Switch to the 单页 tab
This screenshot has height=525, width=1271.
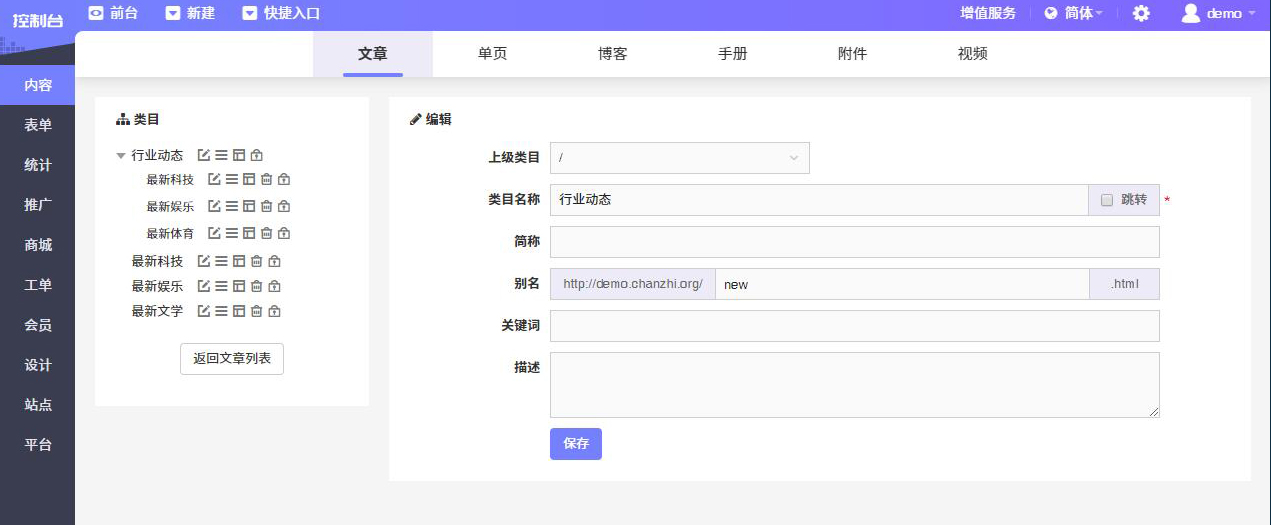click(493, 54)
